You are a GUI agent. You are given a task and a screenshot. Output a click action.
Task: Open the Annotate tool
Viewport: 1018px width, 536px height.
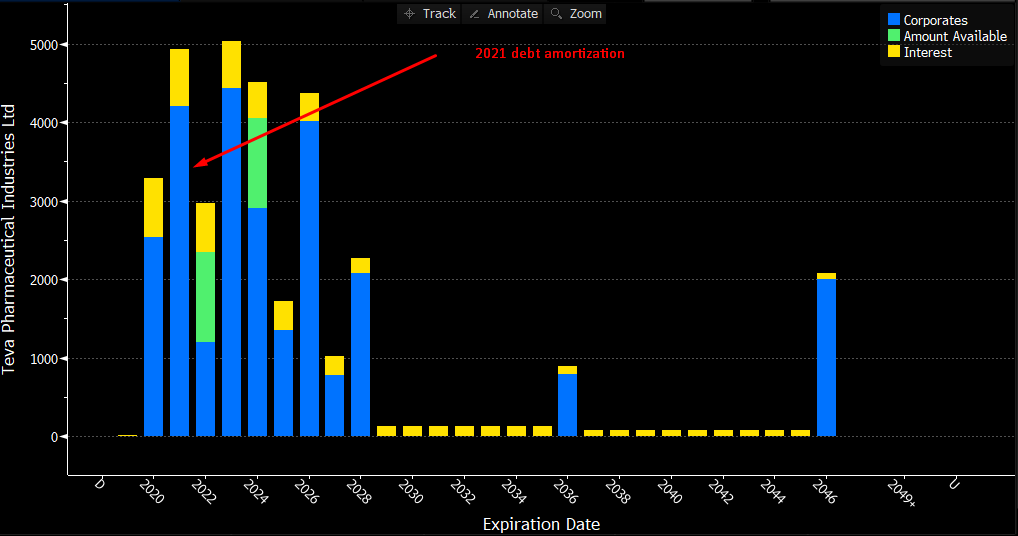[503, 14]
